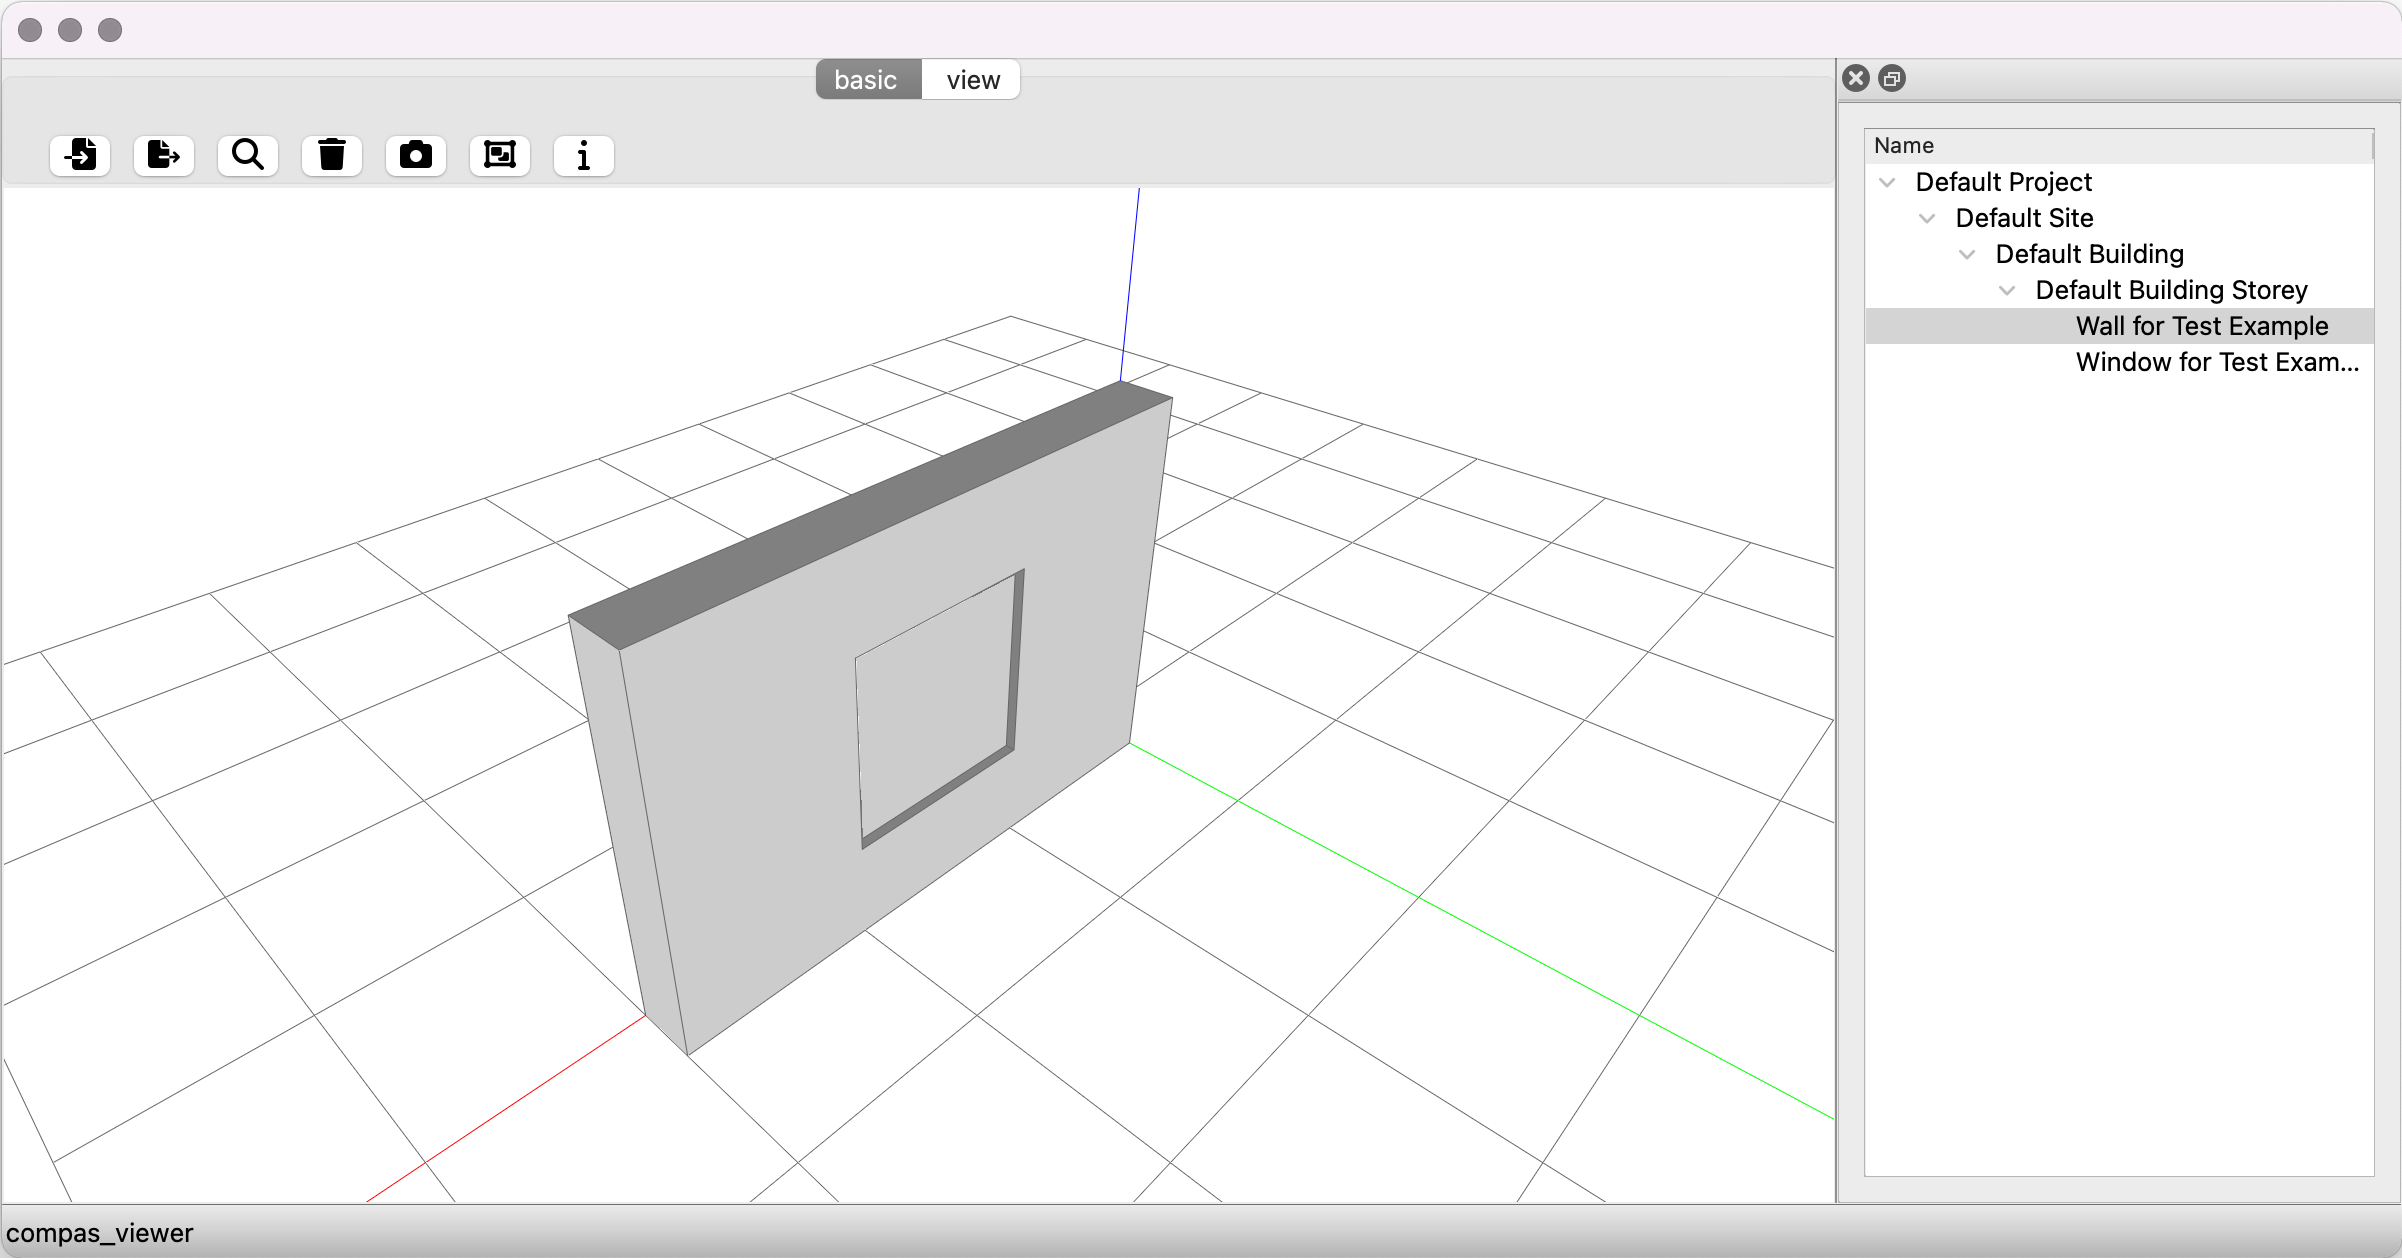The image size is (2402, 1258).
Task: Take a screenshot with camera icon
Action: click(416, 155)
